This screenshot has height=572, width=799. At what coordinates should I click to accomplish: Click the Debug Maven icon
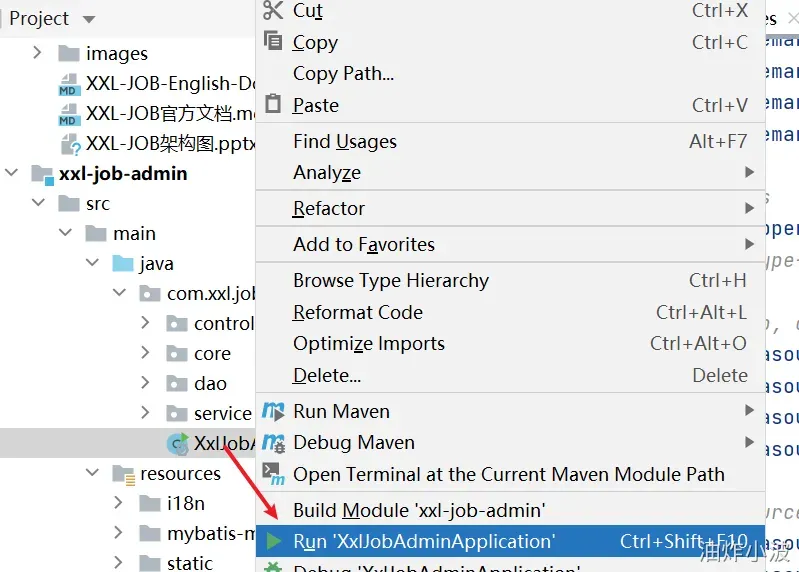point(273,443)
